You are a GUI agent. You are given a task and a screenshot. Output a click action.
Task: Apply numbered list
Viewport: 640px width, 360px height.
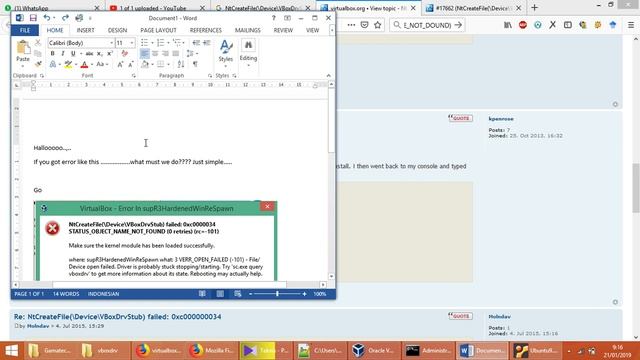point(160,43)
